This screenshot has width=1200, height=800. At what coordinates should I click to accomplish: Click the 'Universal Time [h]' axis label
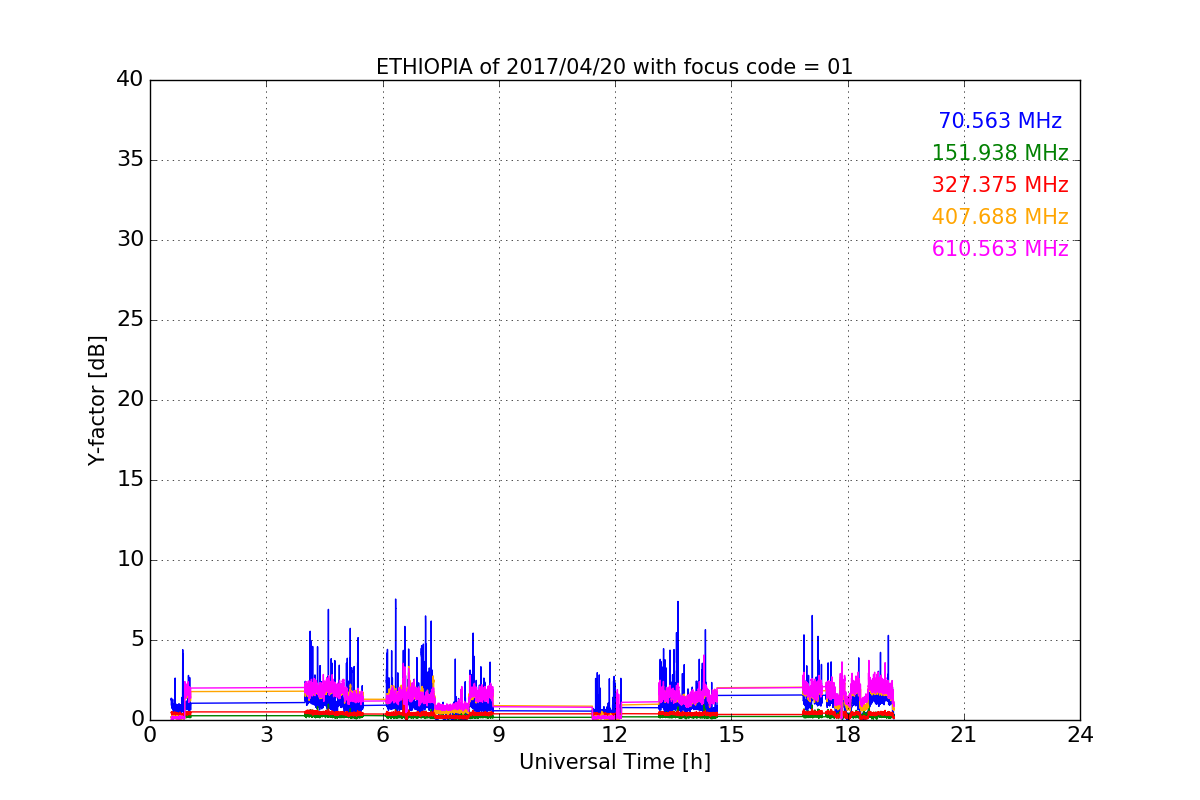615,762
